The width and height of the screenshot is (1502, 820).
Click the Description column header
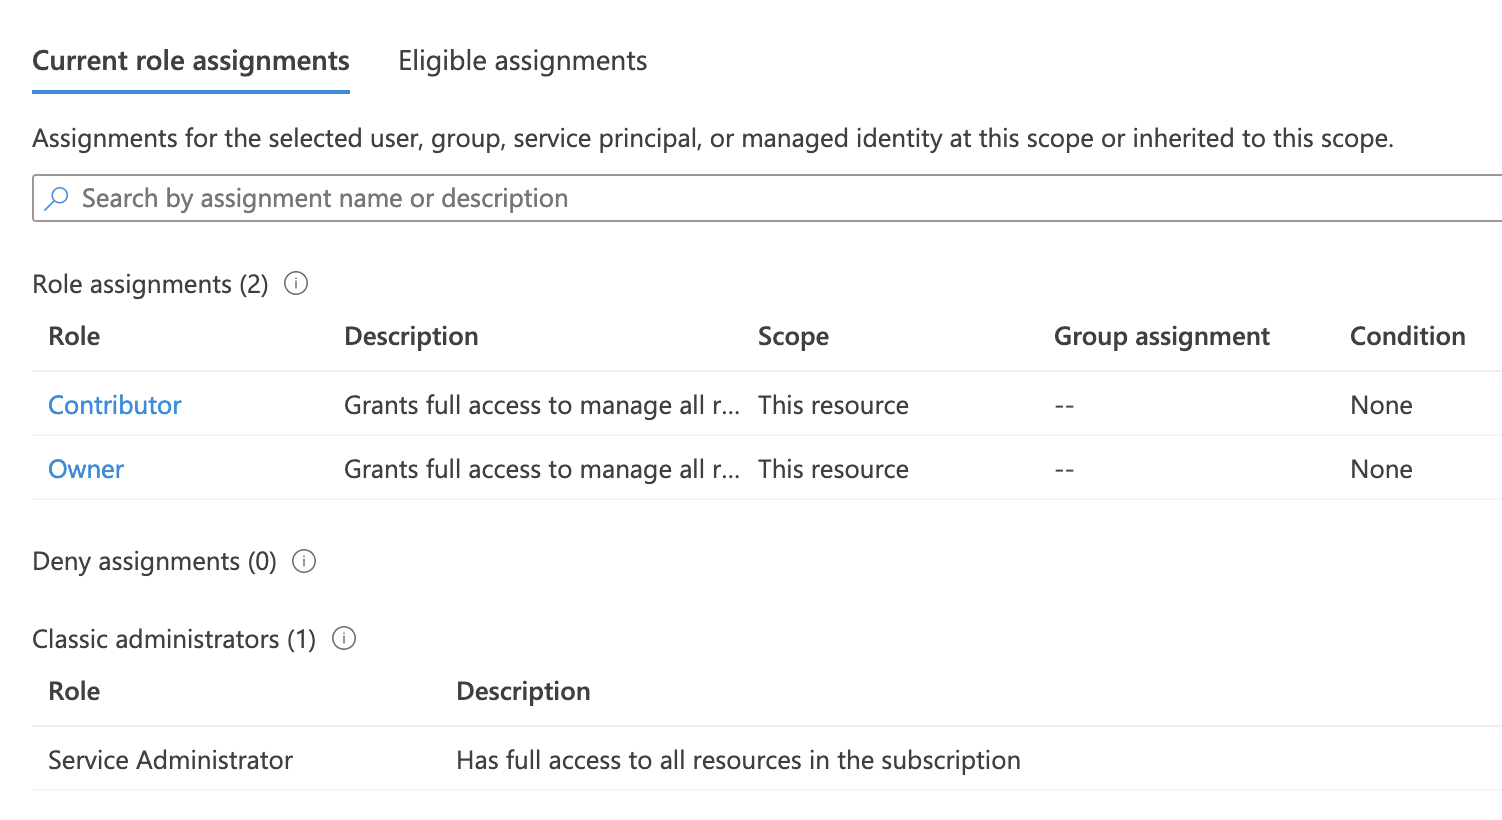411,337
